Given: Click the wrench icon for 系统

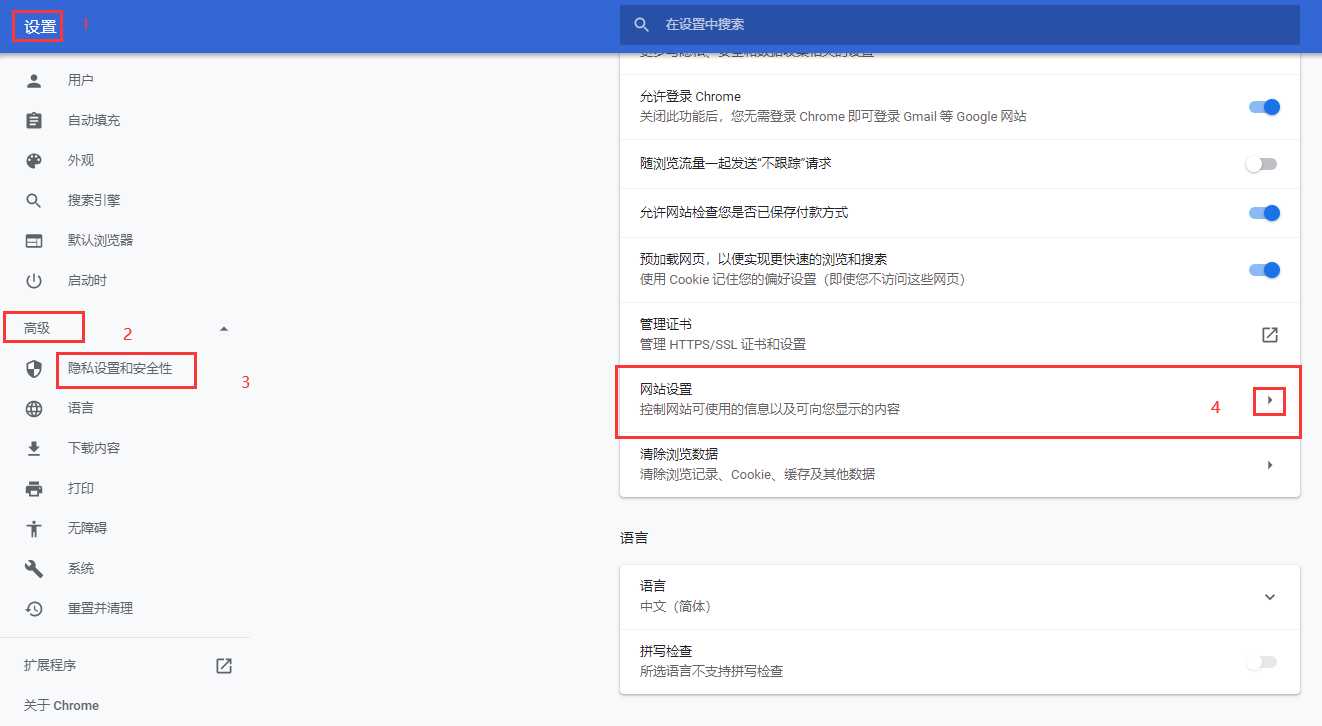Looking at the screenshot, I should [34, 568].
